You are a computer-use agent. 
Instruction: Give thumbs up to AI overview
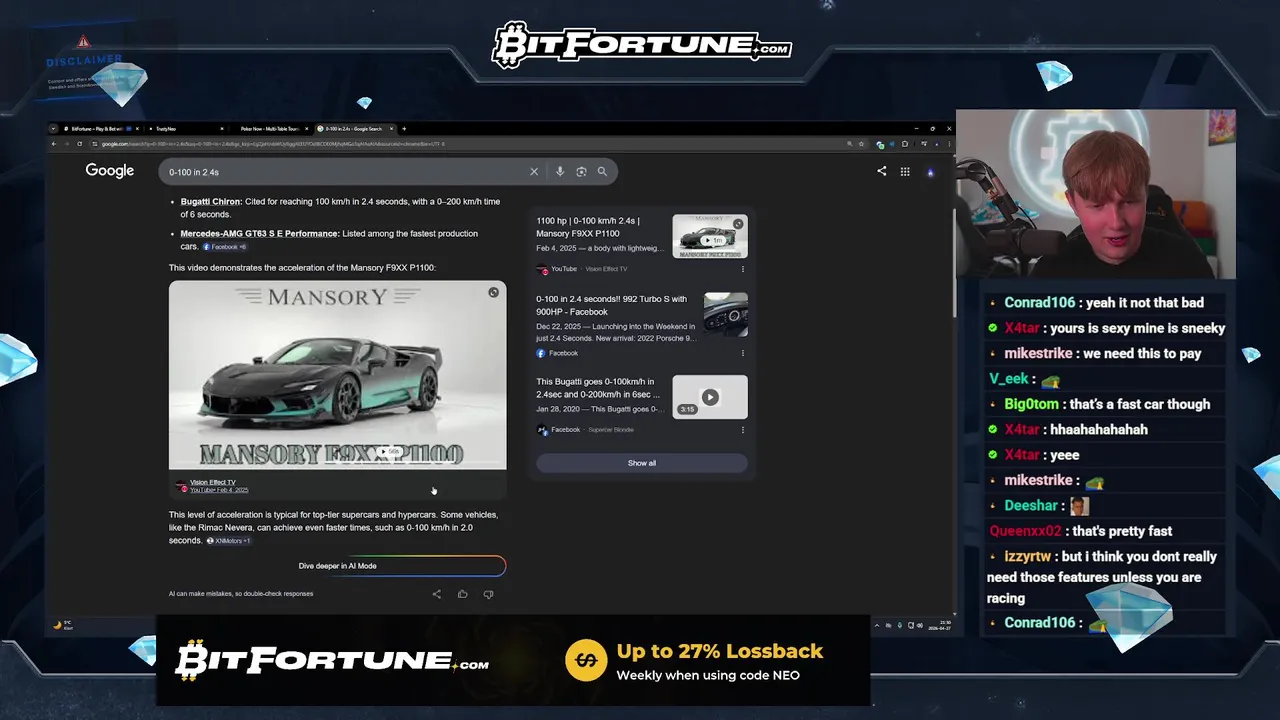point(462,594)
